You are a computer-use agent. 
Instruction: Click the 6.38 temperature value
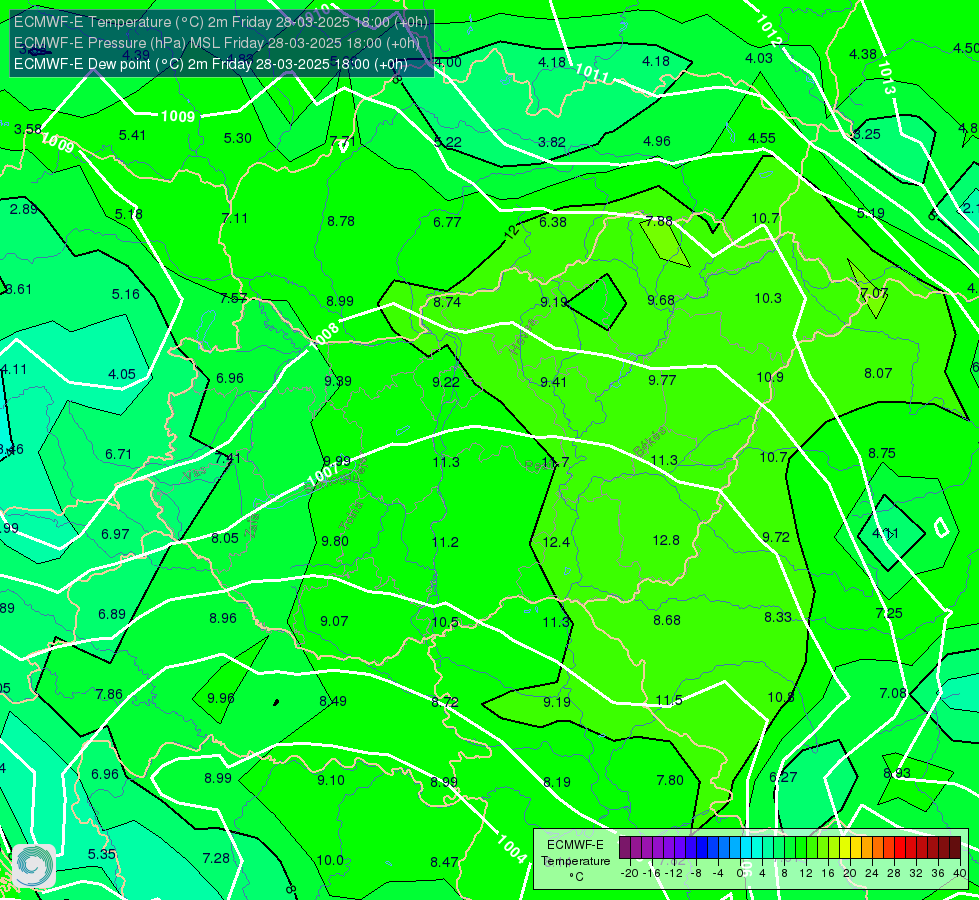point(553,222)
